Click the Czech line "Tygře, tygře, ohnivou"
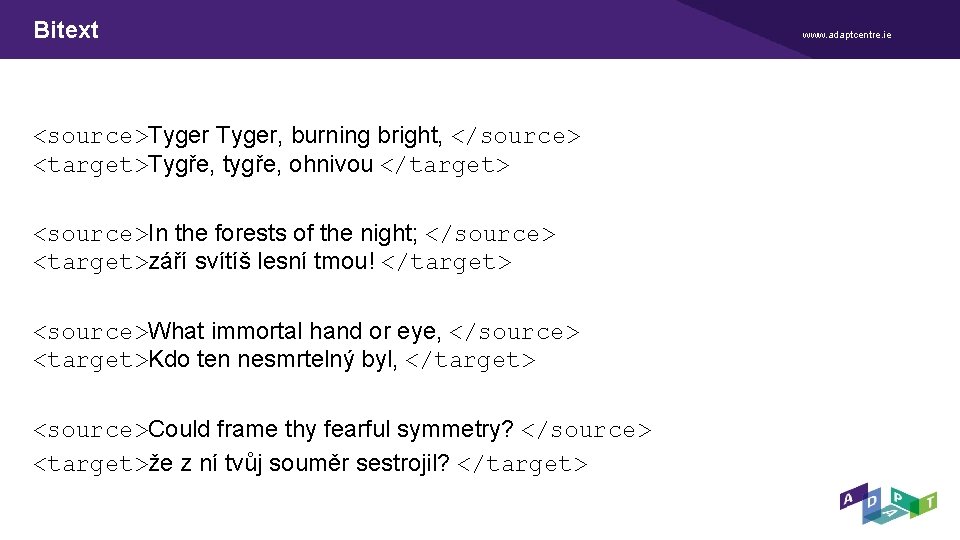This screenshot has width=960, height=540. pyautogui.click(x=261, y=163)
